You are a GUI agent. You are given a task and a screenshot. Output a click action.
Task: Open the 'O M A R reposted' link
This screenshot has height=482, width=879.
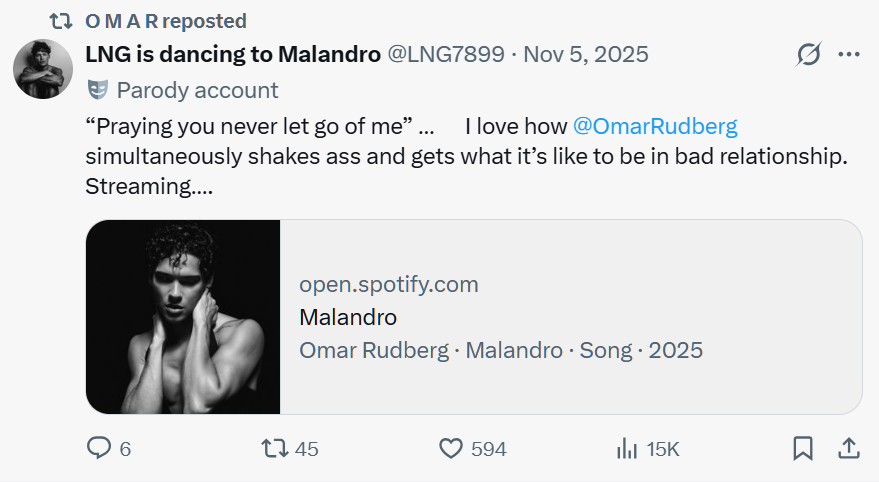point(166,21)
